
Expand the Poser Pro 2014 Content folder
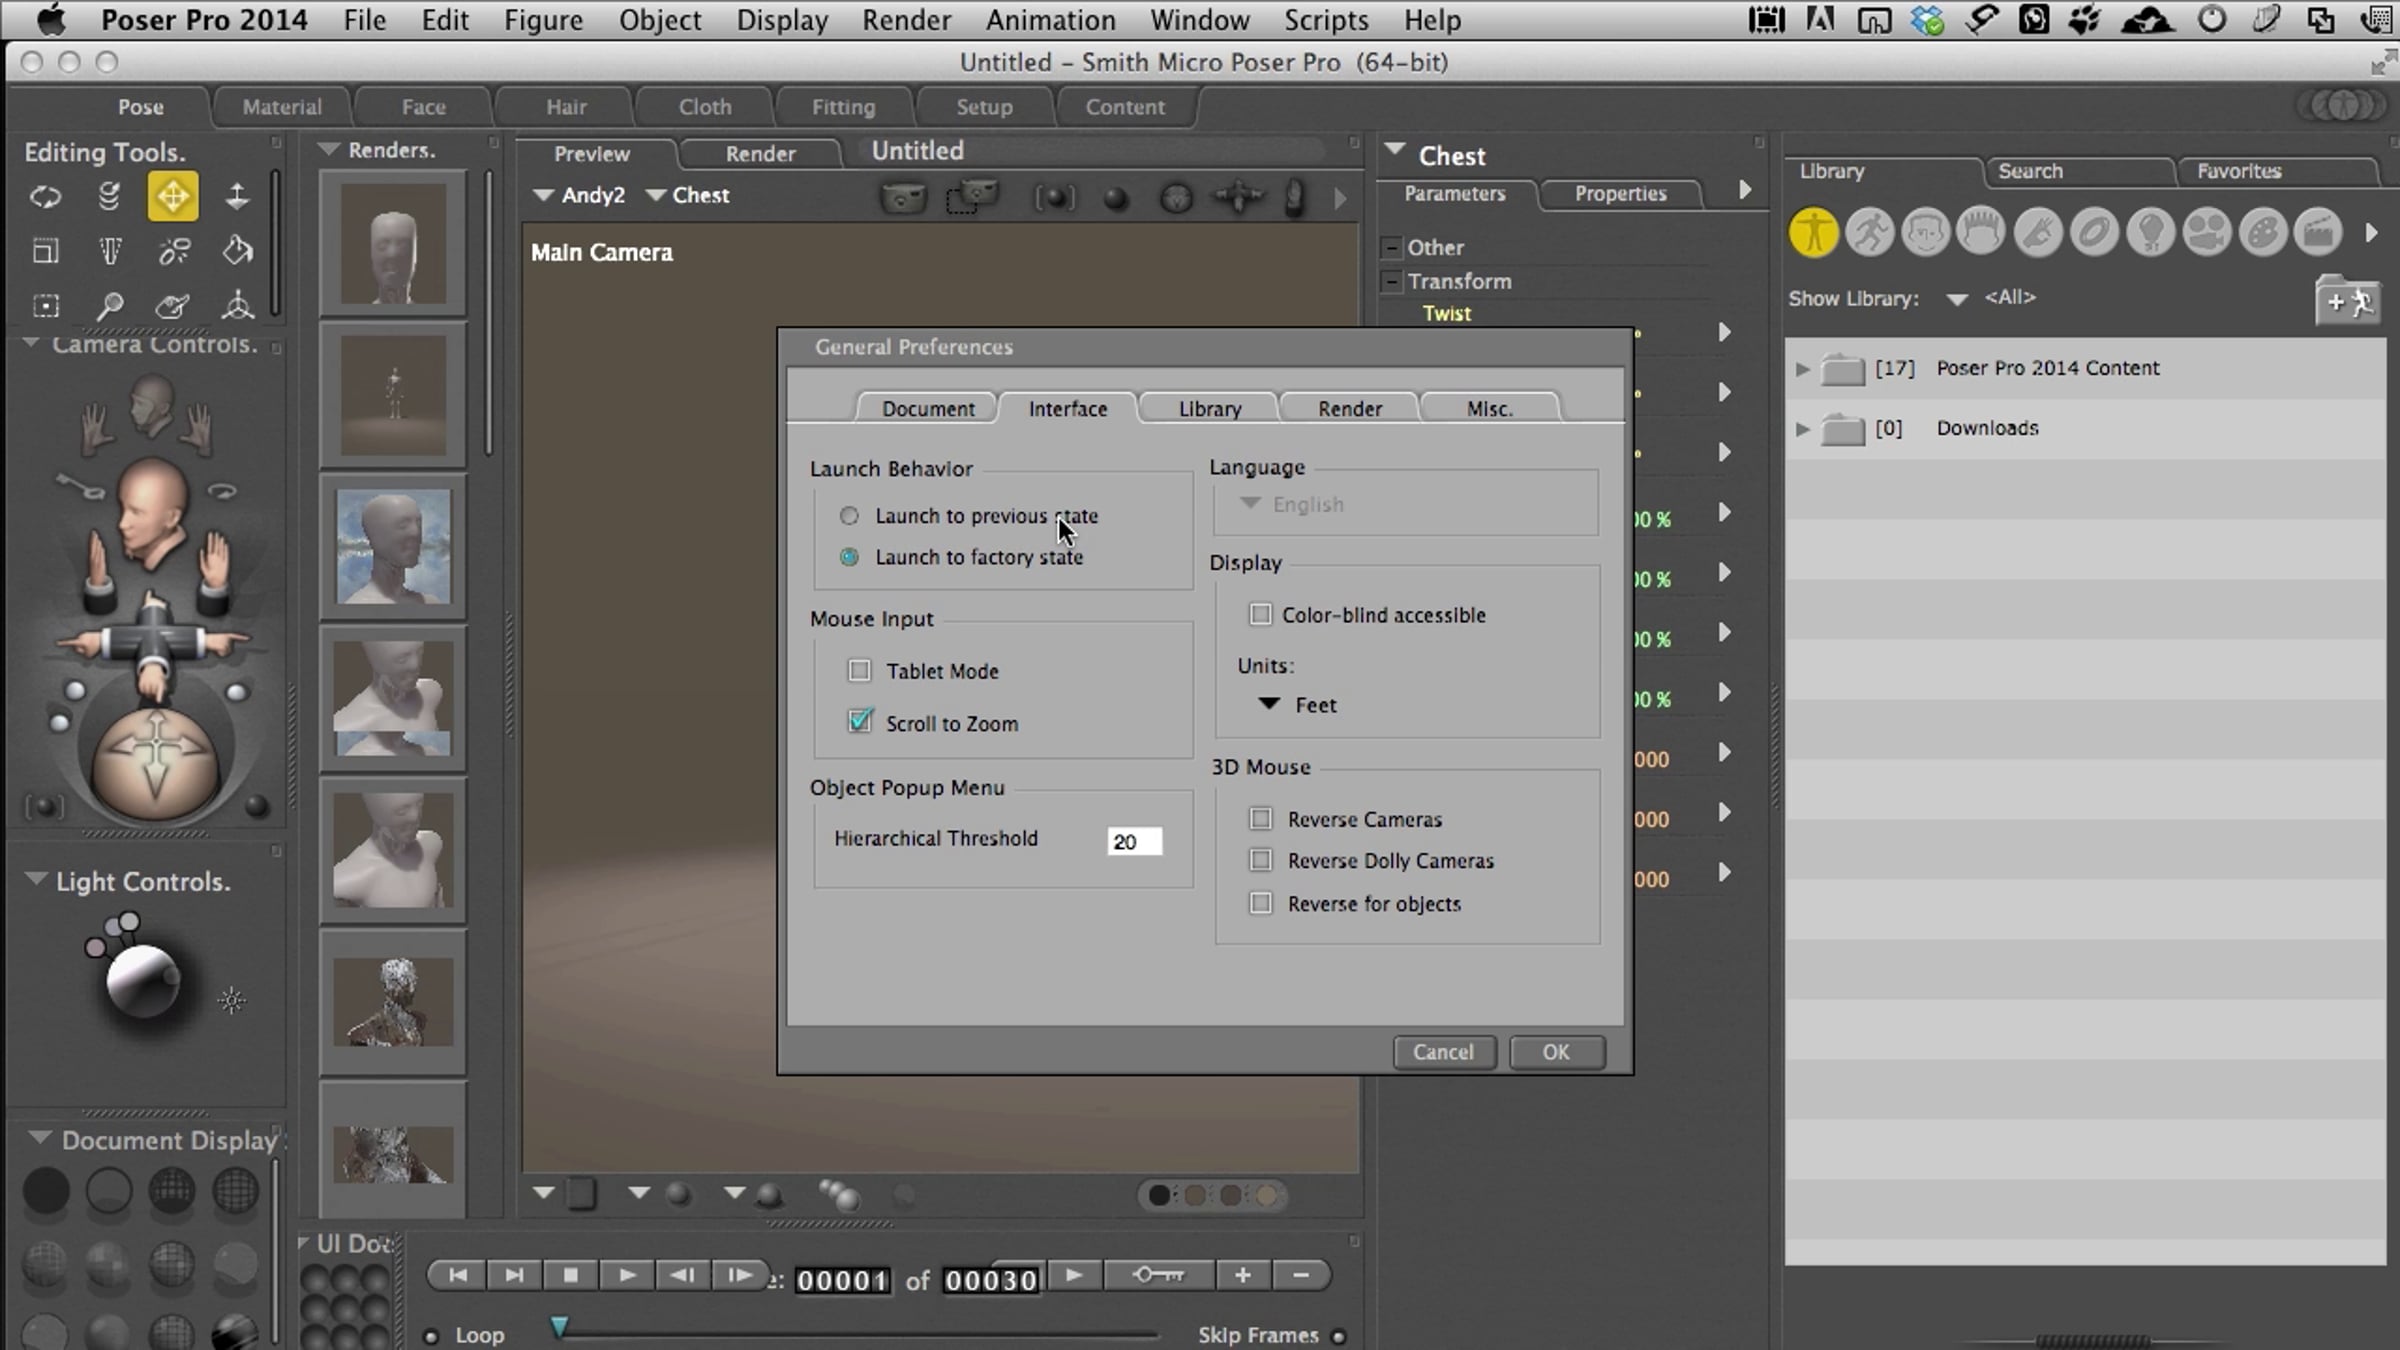pos(1802,368)
